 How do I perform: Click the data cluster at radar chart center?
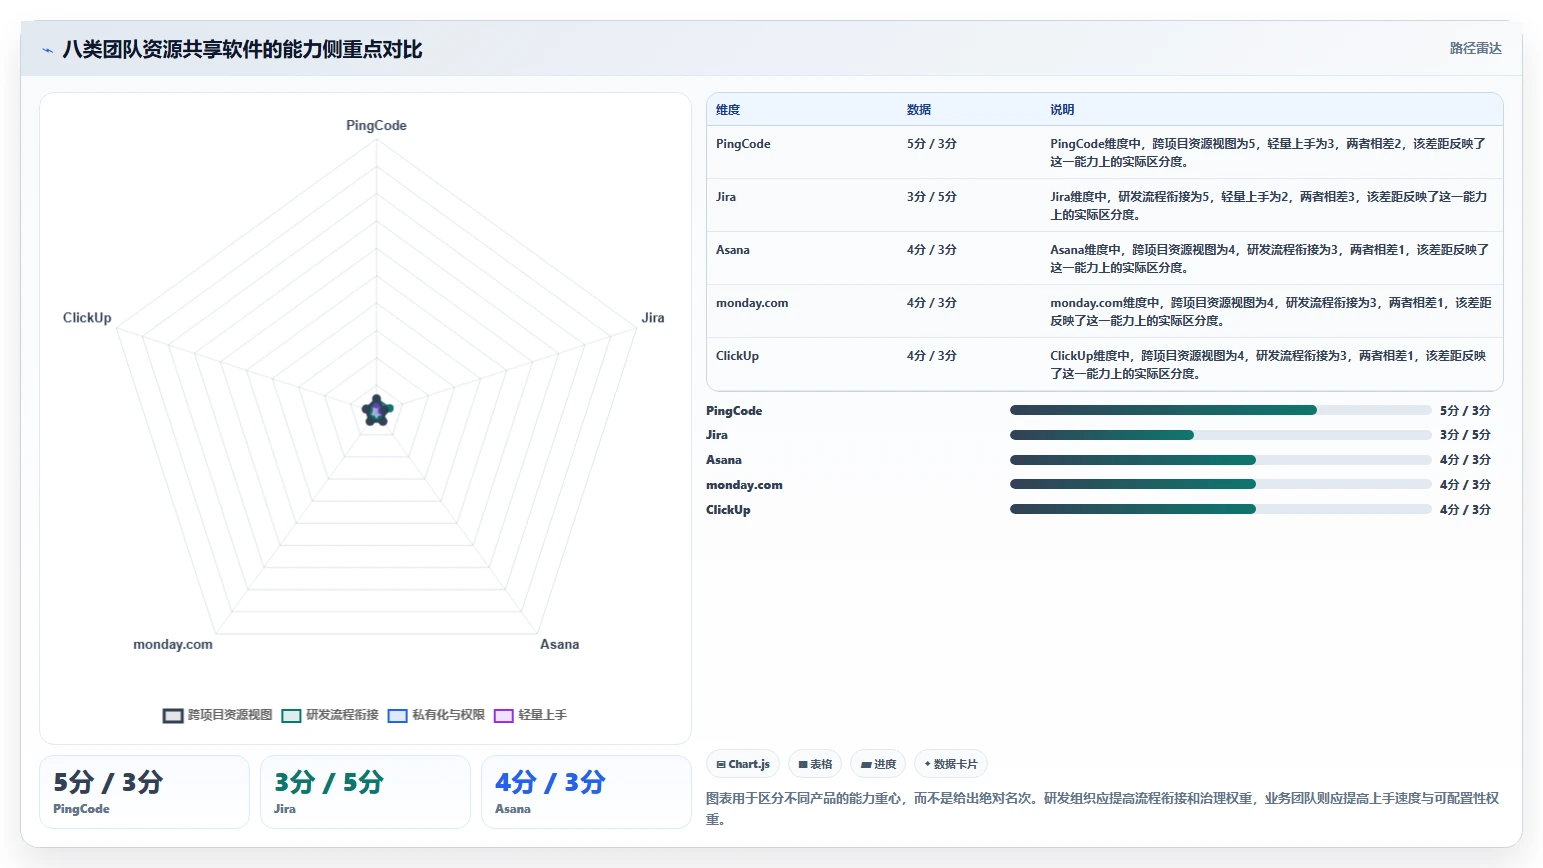coord(377,409)
